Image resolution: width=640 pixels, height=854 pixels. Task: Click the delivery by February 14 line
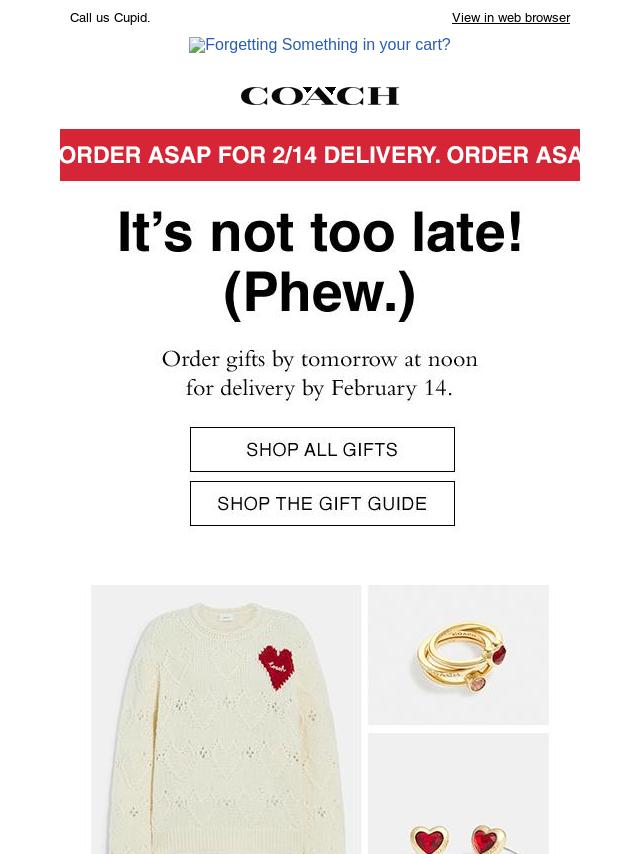(x=320, y=388)
